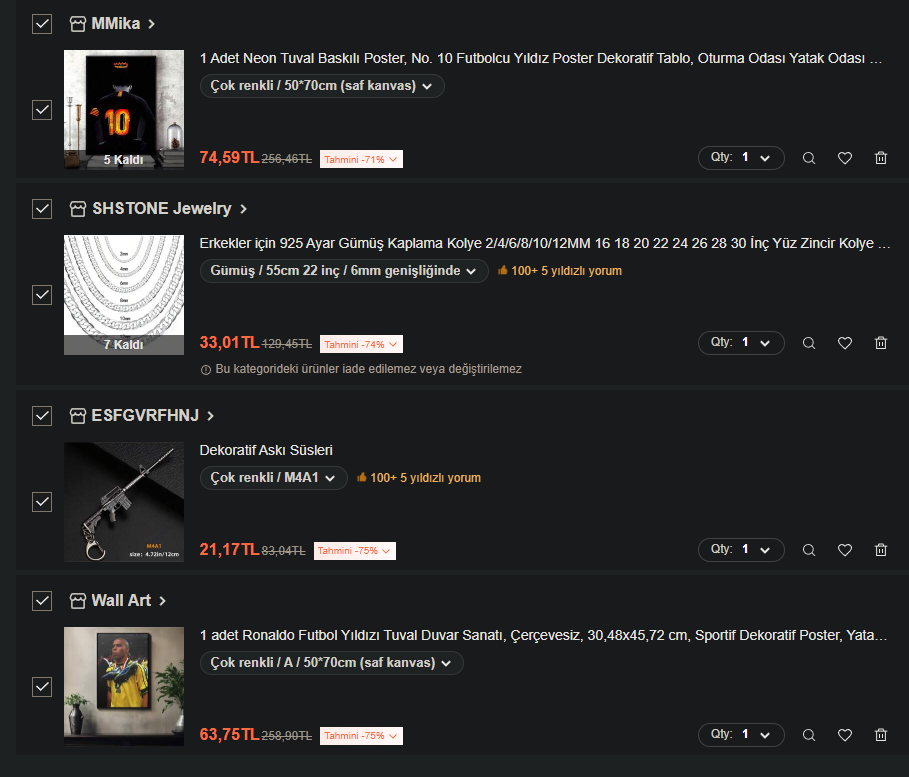Change variant Gümüş / 55cm 22 inç
Image resolution: width=909 pixels, height=777 pixels.
pos(344,271)
